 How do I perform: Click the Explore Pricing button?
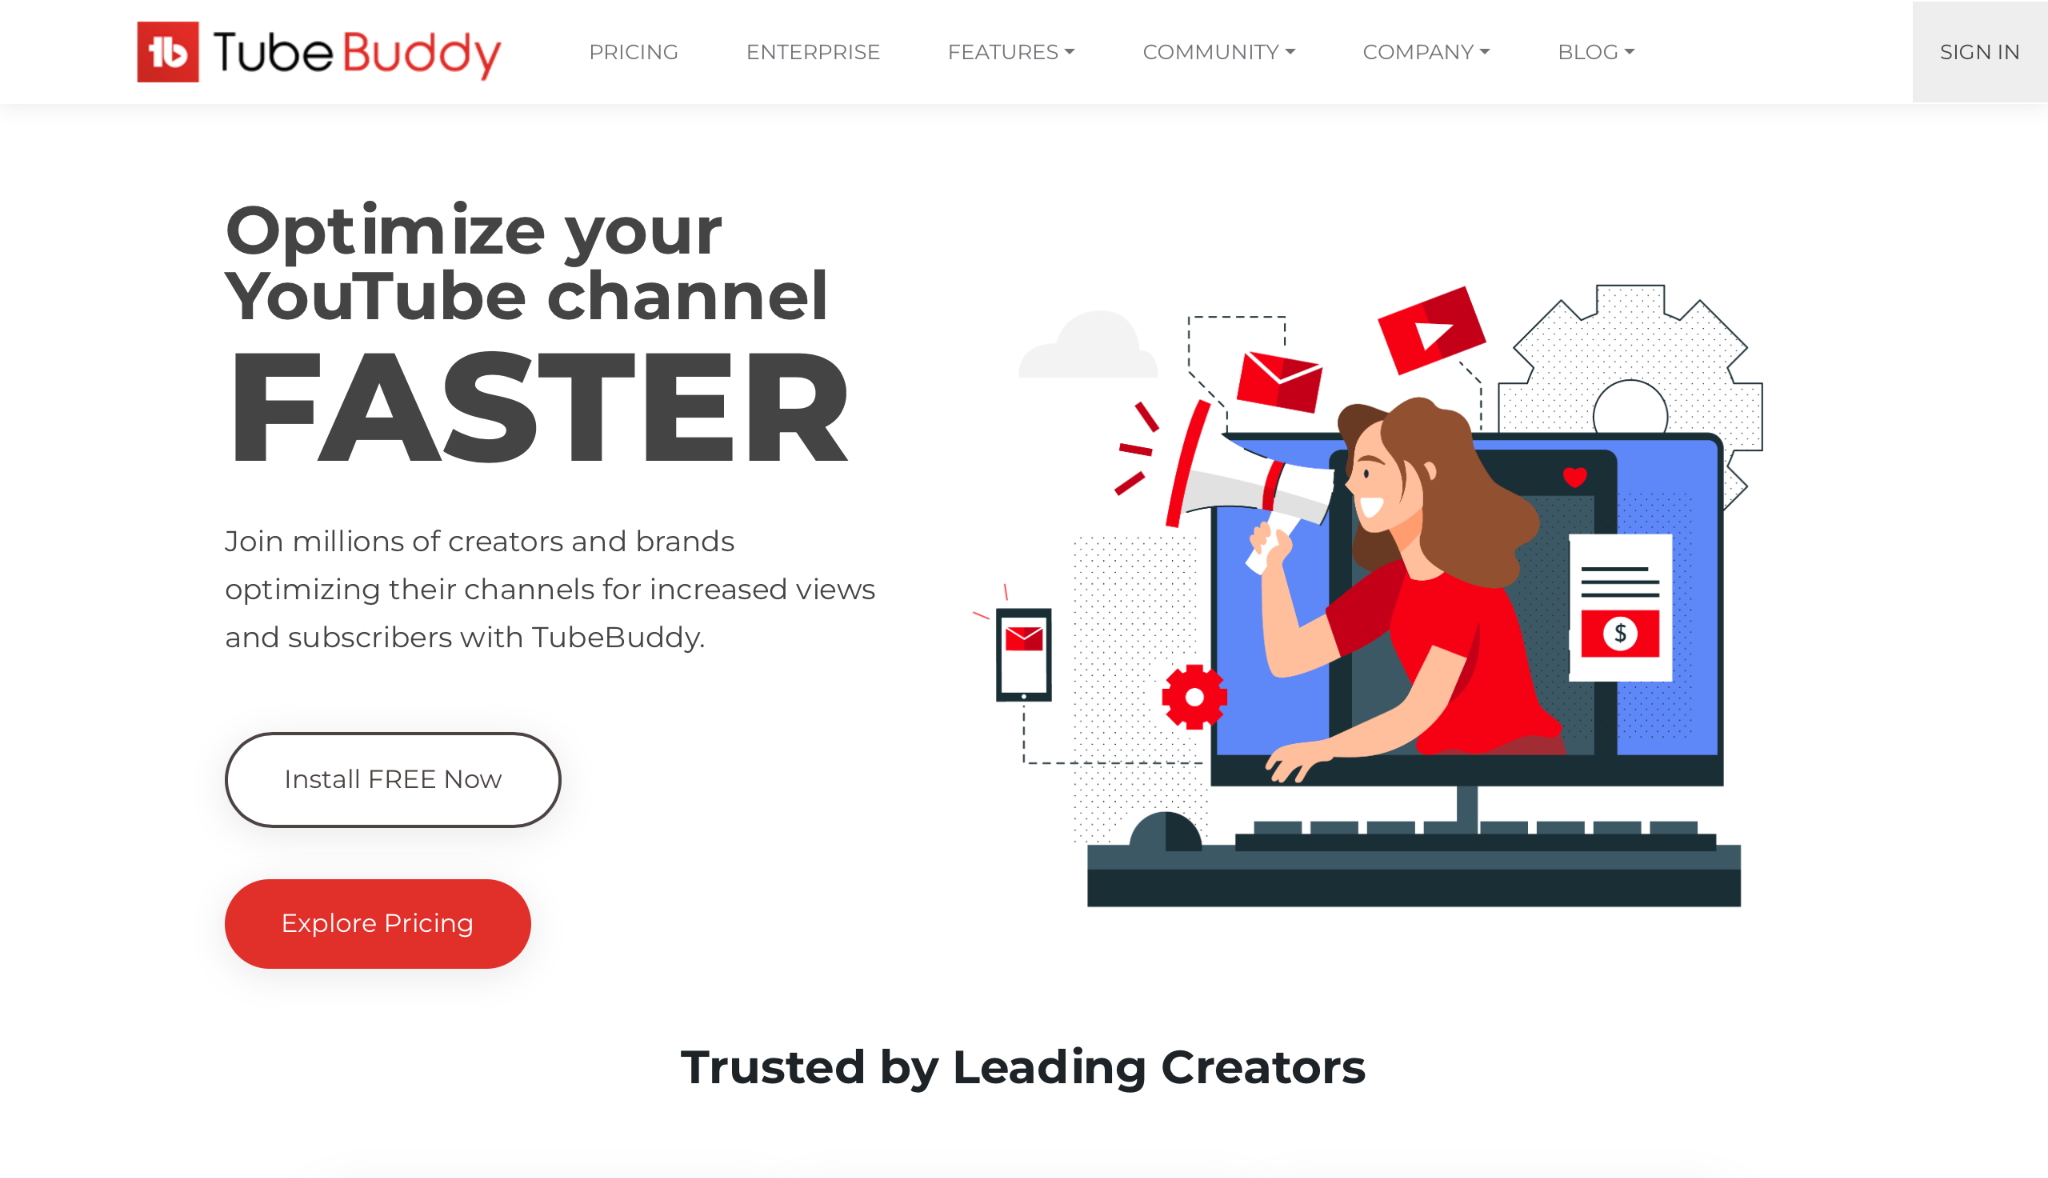377,923
